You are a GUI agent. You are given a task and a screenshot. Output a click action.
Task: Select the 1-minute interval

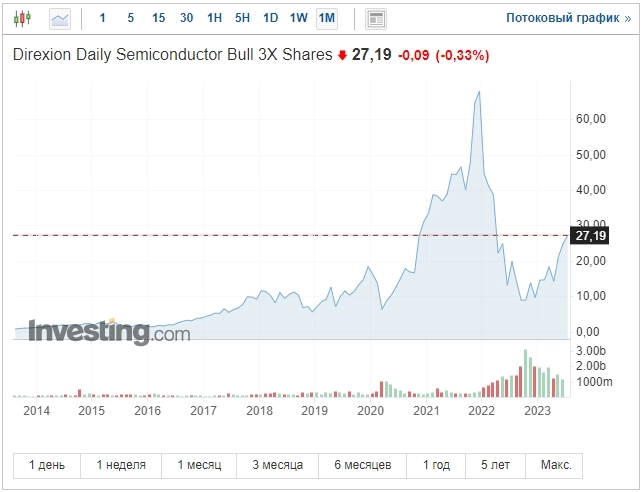[102, 18]
